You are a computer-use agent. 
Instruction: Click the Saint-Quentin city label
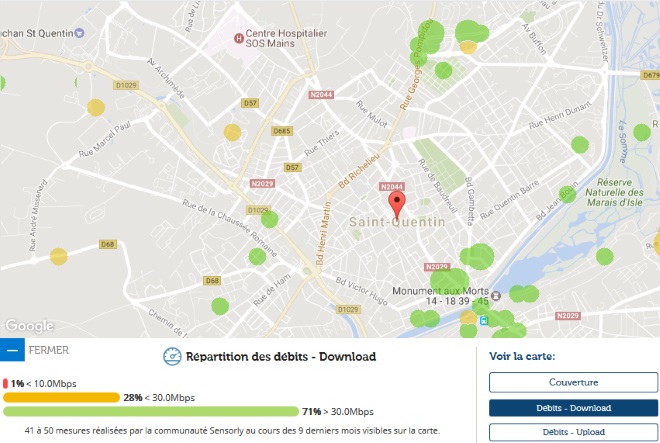coord(397,222)
